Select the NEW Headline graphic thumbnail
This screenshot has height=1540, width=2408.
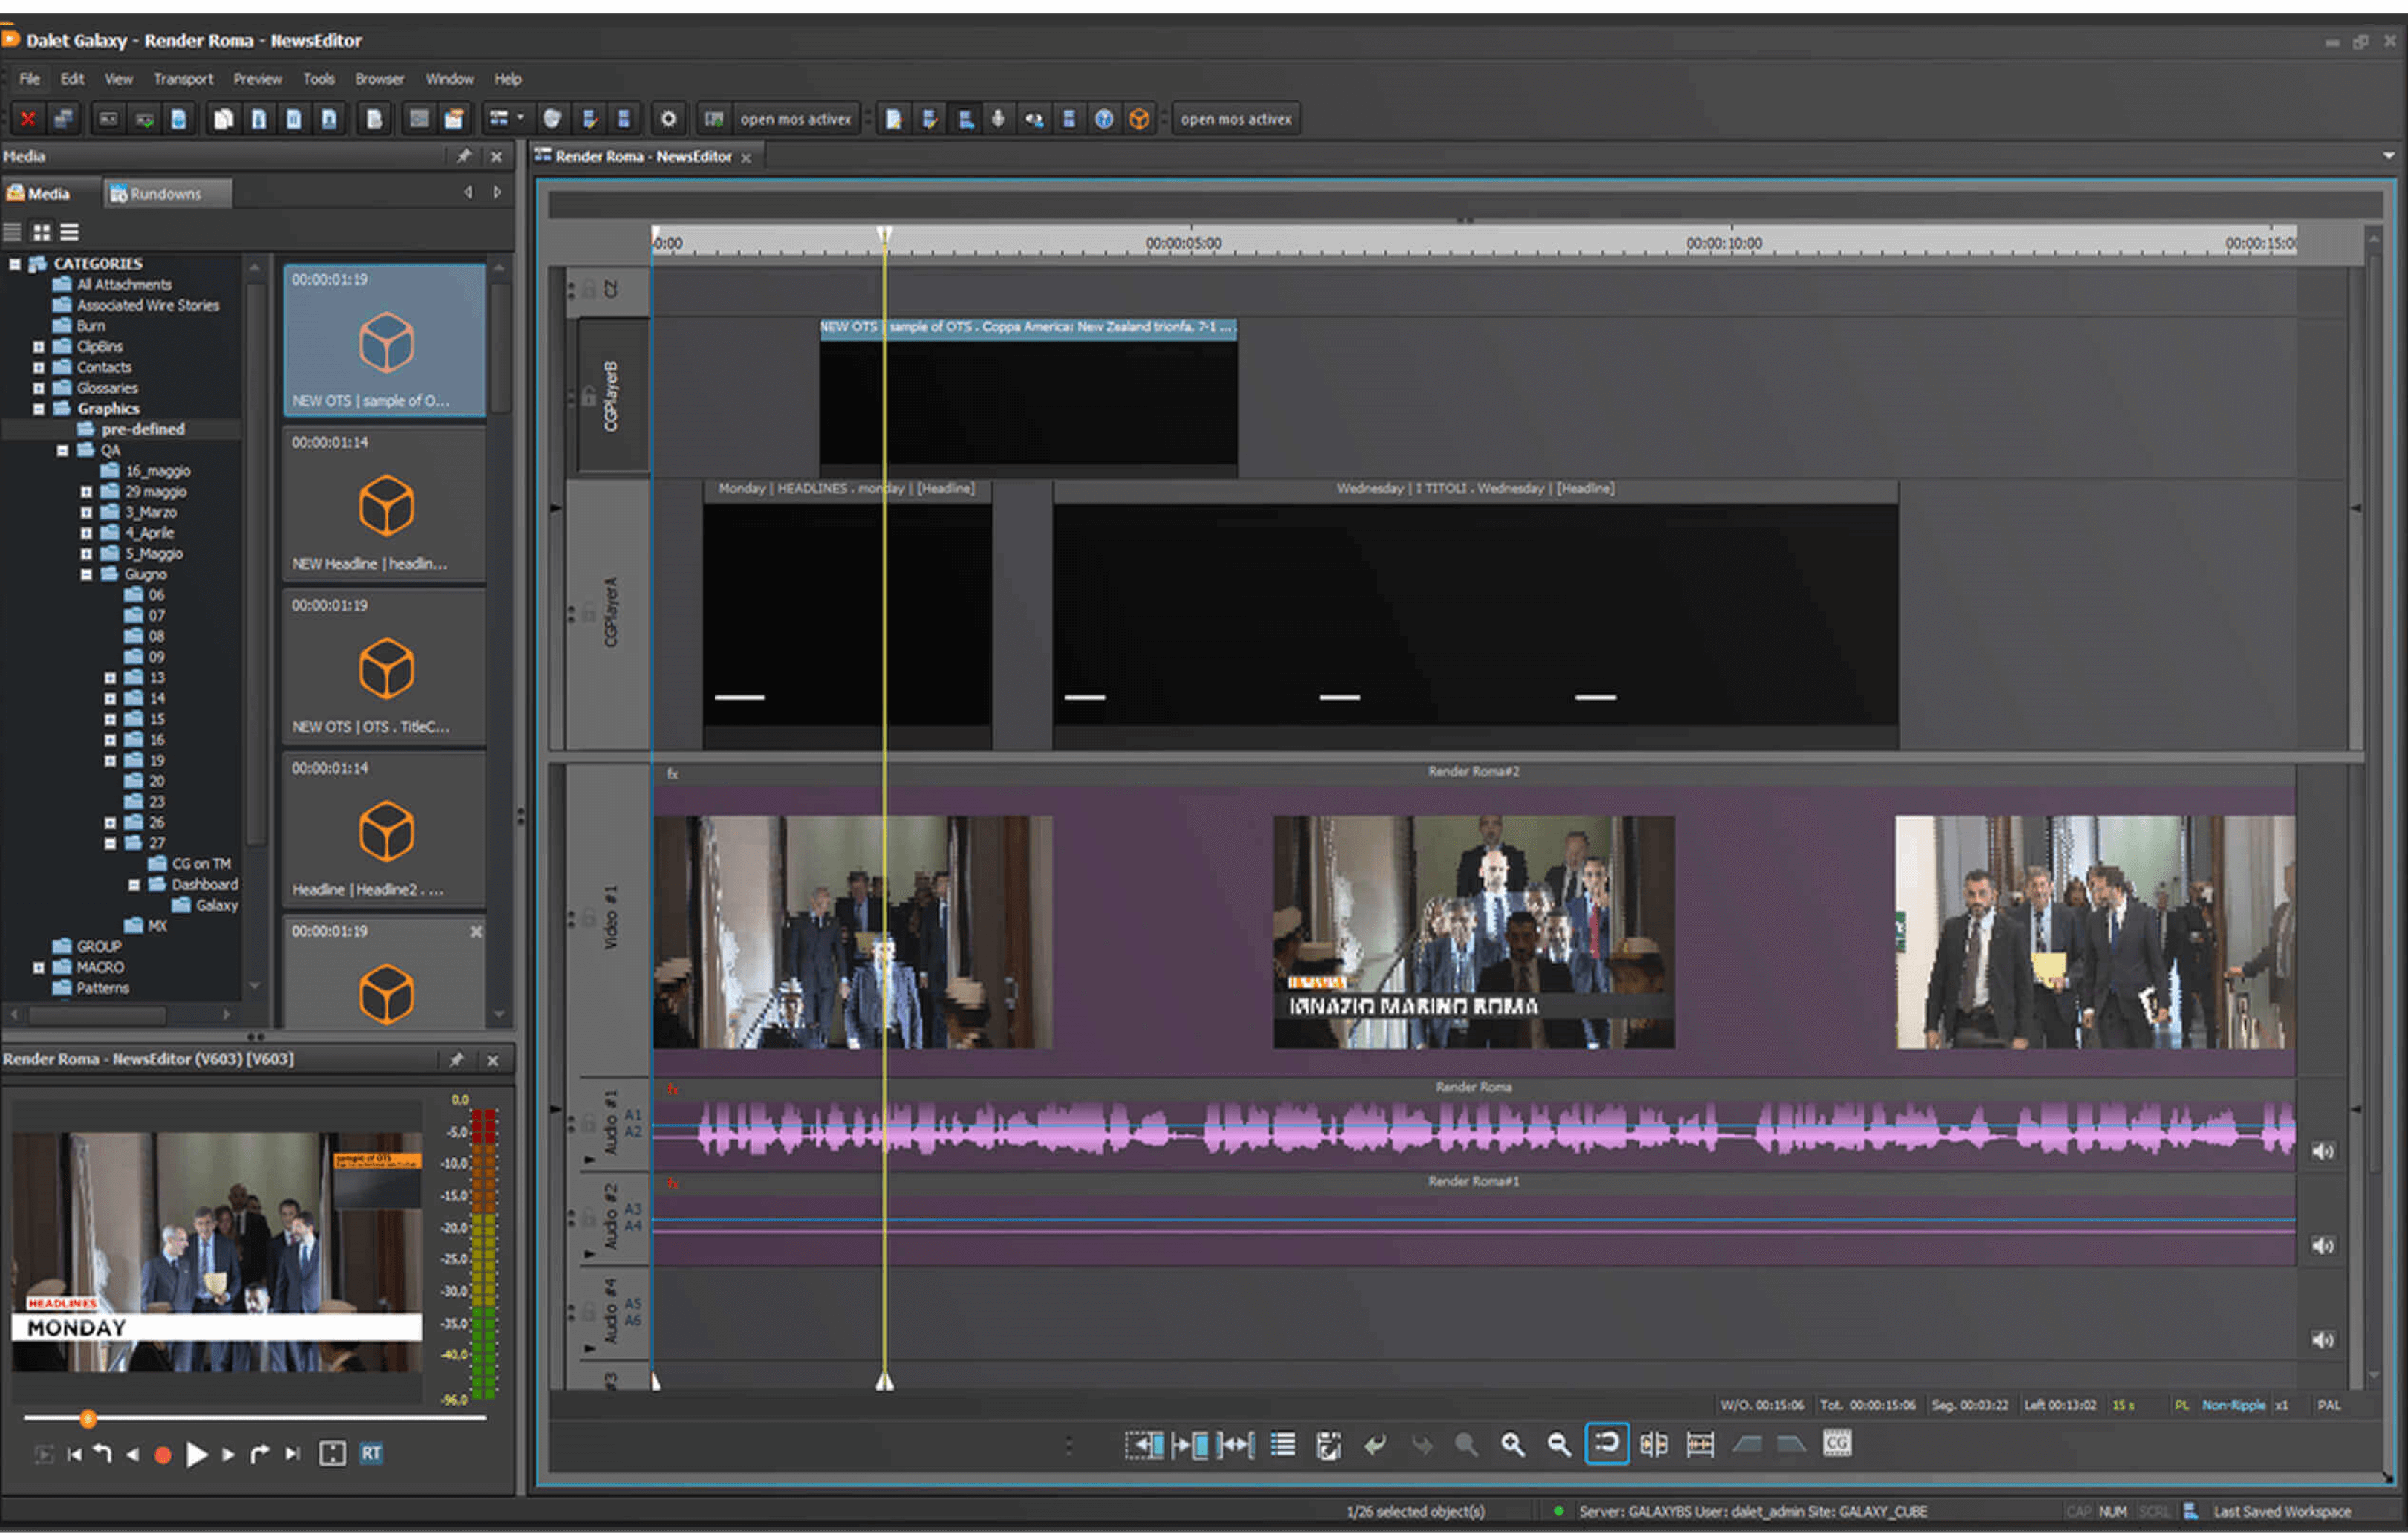[385, 507]
